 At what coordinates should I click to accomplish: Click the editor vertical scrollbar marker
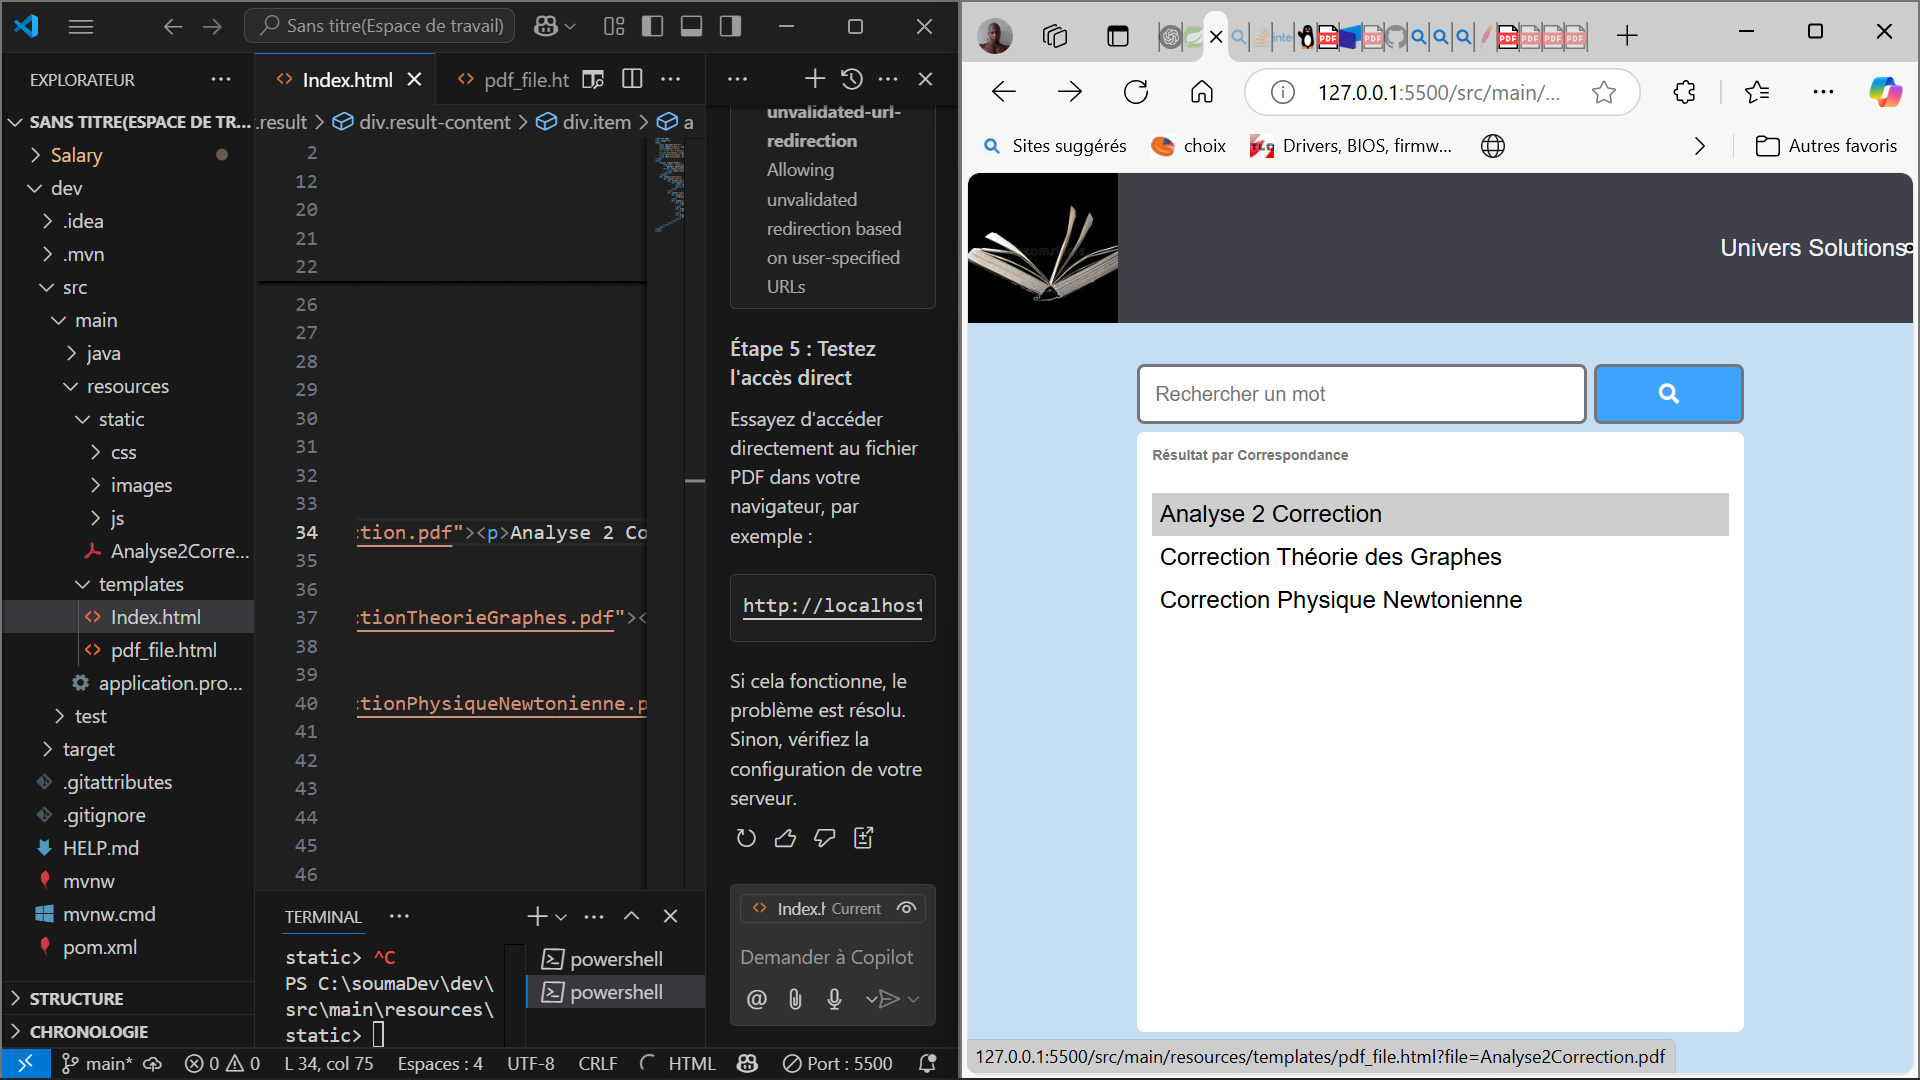click(x=694, y=481)
